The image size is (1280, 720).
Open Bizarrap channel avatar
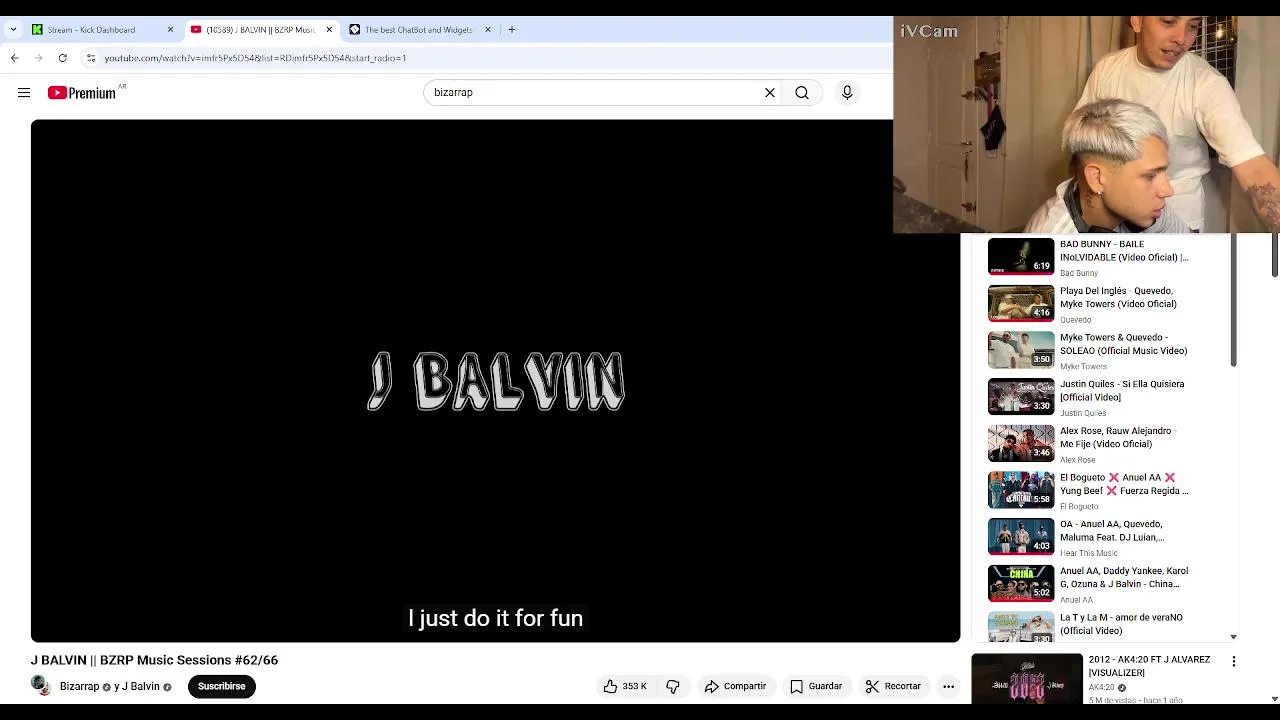(x=40, y=685)
